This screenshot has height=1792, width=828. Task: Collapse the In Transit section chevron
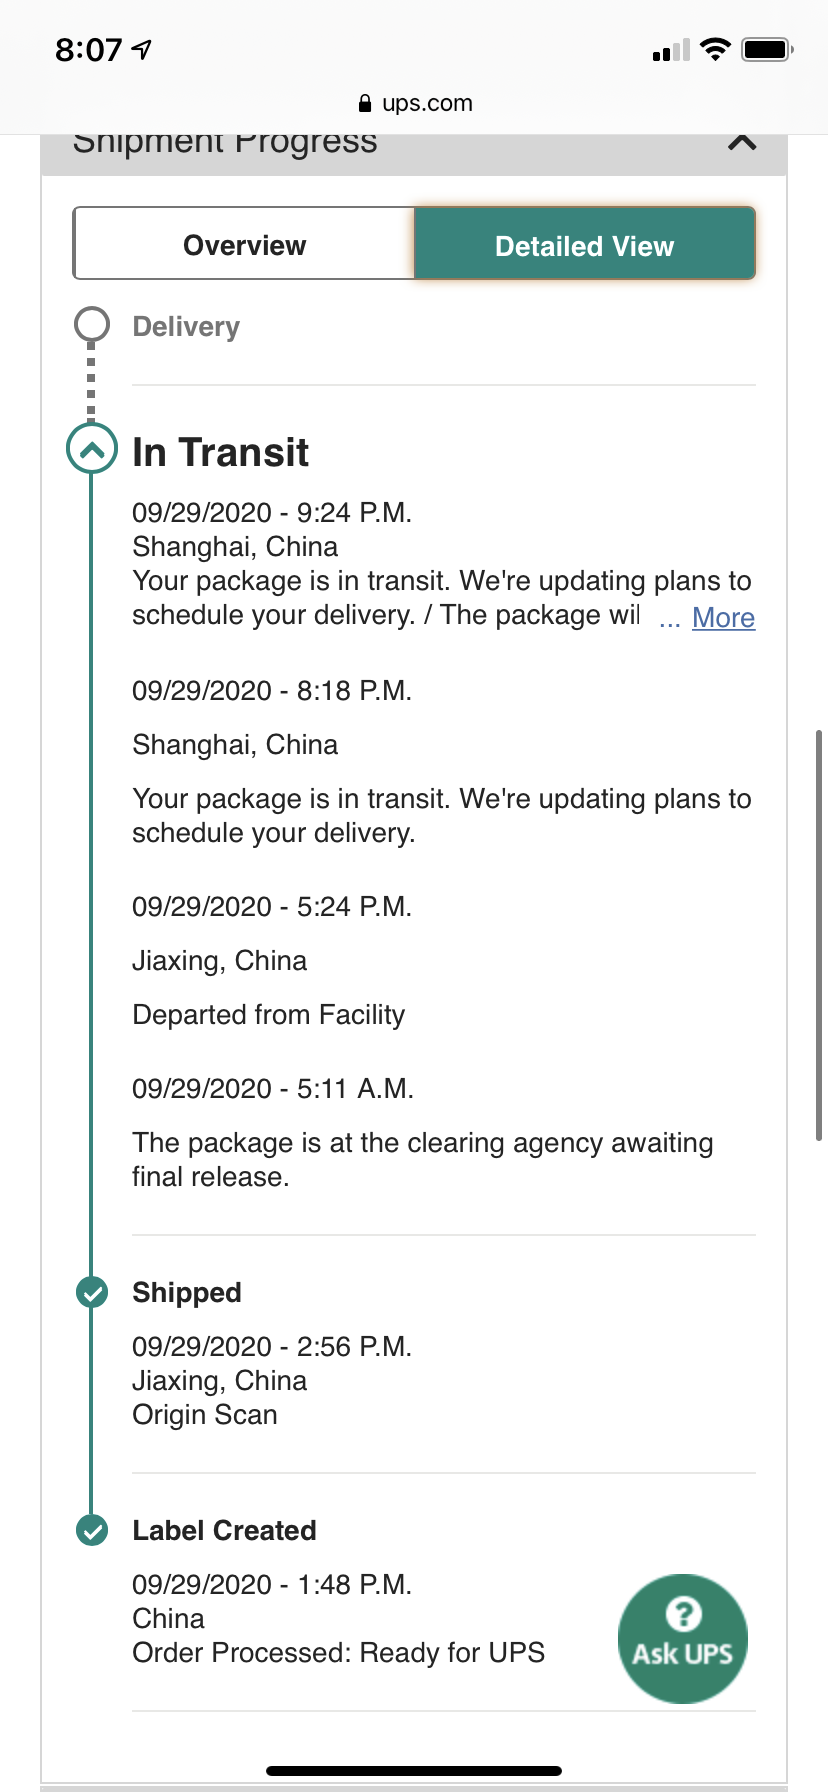92,449
